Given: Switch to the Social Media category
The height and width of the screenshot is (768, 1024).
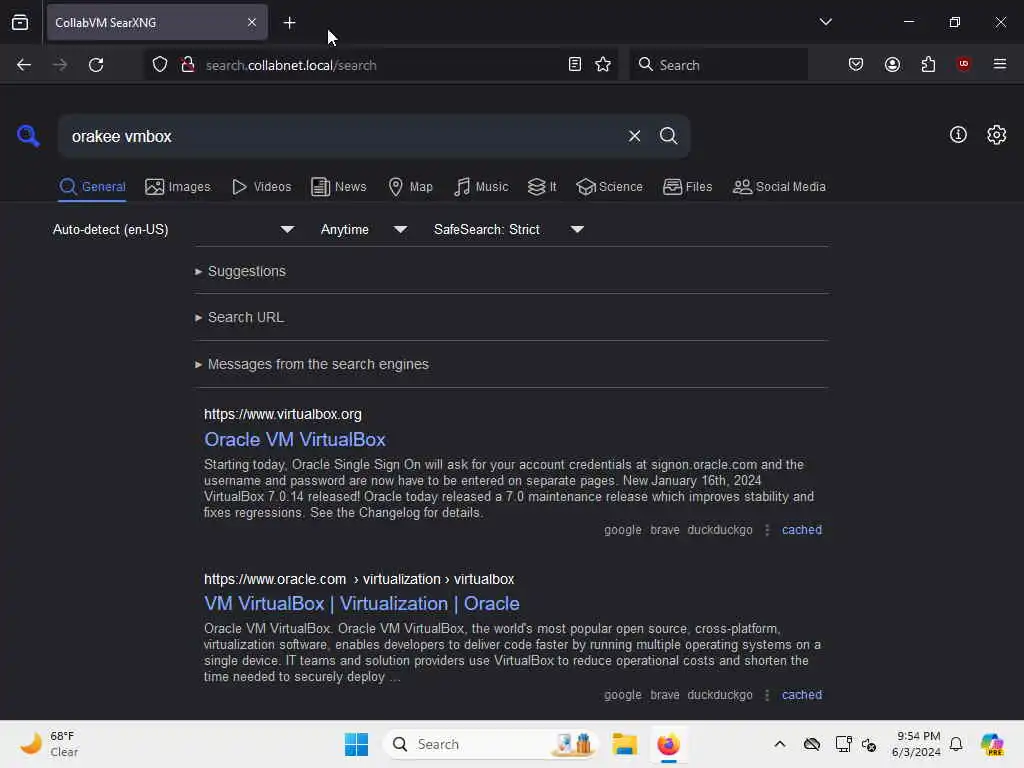Looking at the screenshot, I should coord(779,187).
